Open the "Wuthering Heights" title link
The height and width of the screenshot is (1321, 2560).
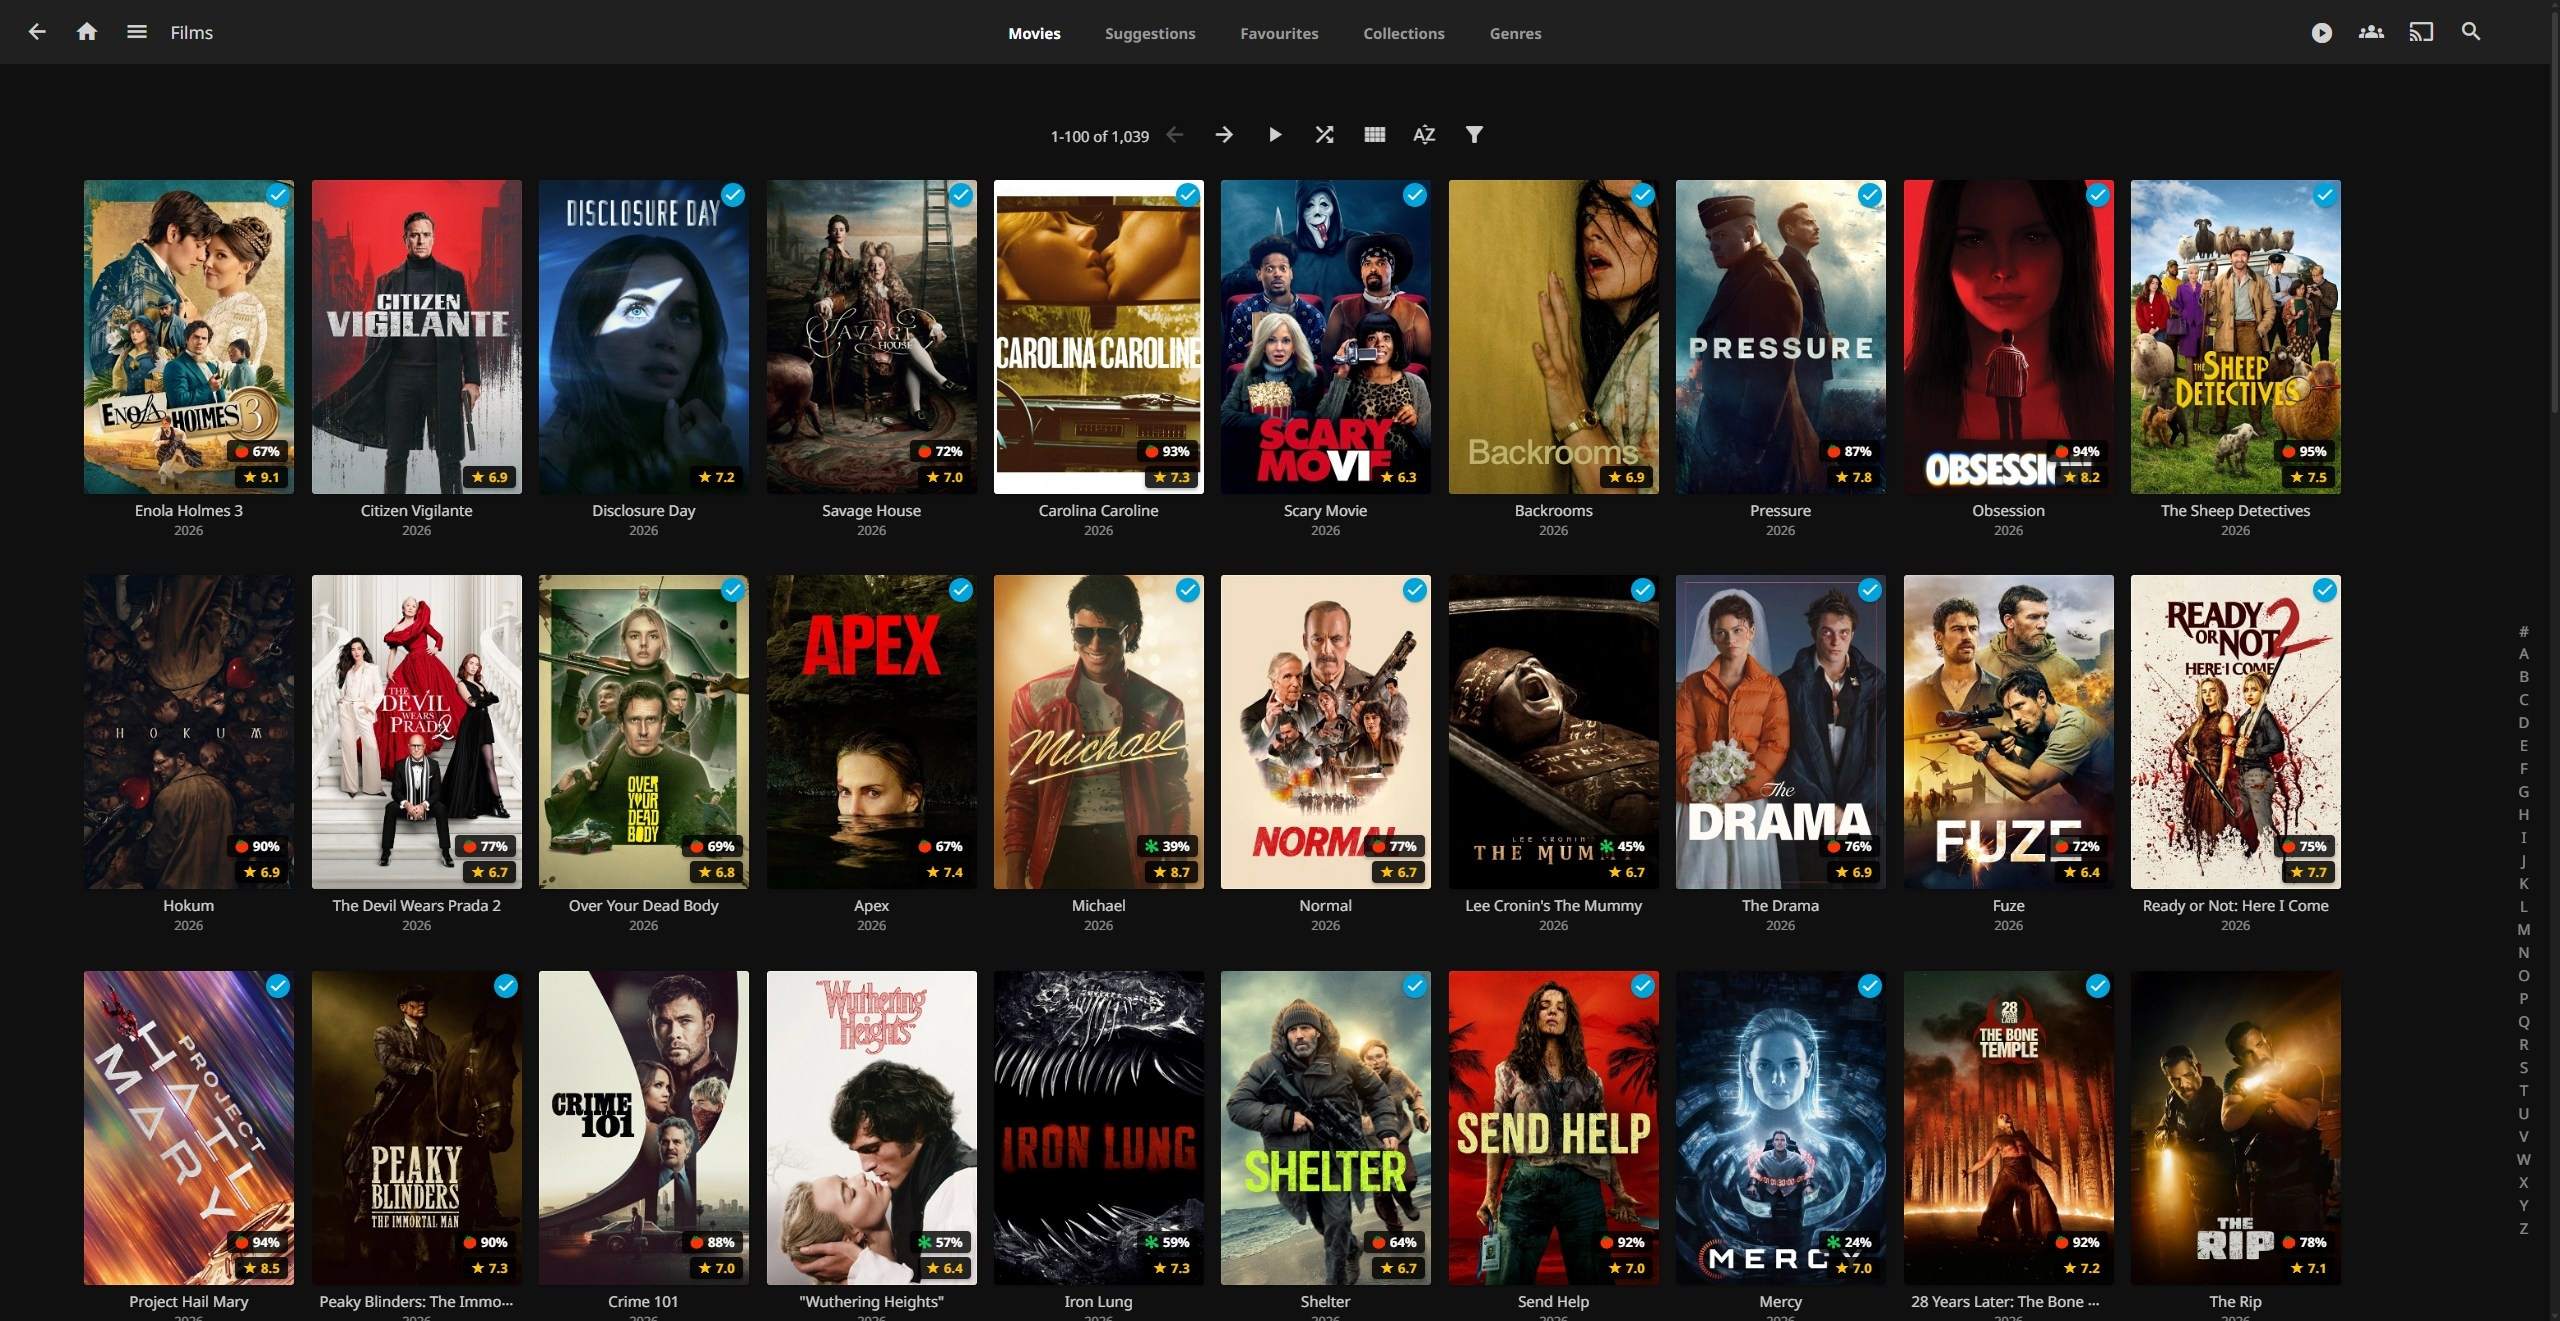click(x=871, y=1302)
